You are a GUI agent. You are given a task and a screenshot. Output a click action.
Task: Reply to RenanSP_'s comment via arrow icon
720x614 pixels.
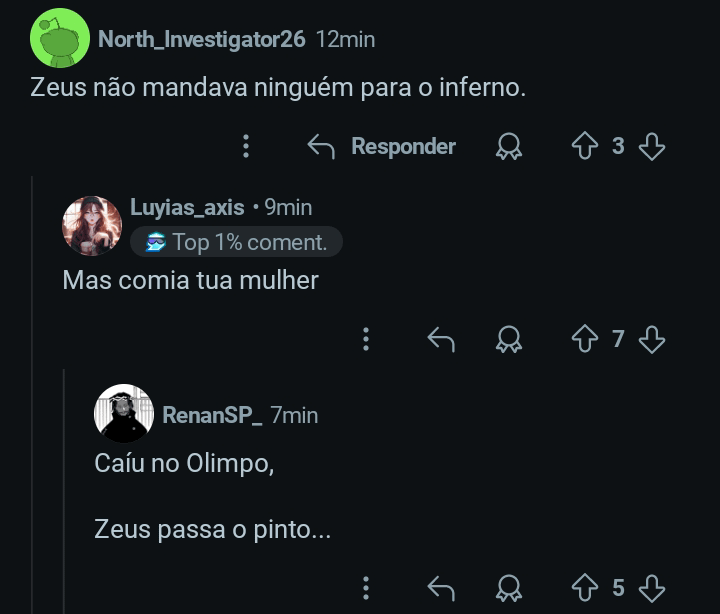click(441, 588)
